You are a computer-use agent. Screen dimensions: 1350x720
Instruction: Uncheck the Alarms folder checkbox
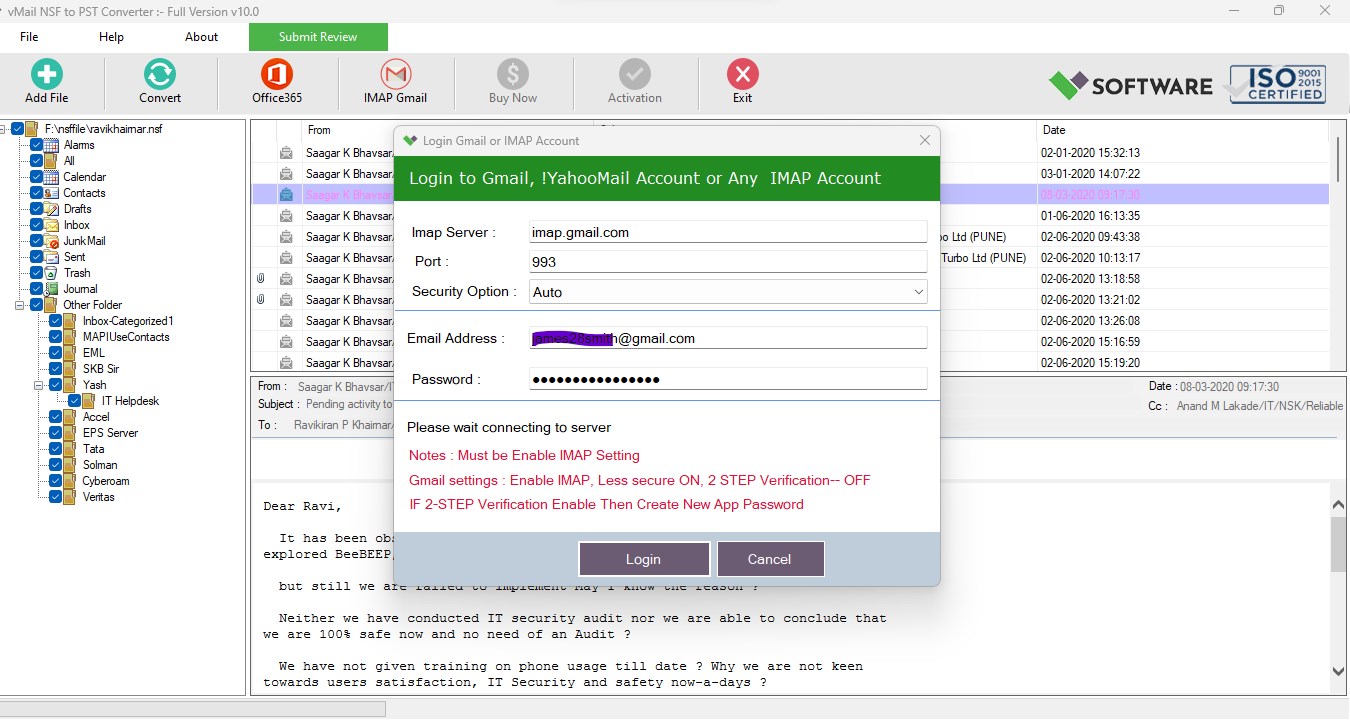(x=37, y=145)
